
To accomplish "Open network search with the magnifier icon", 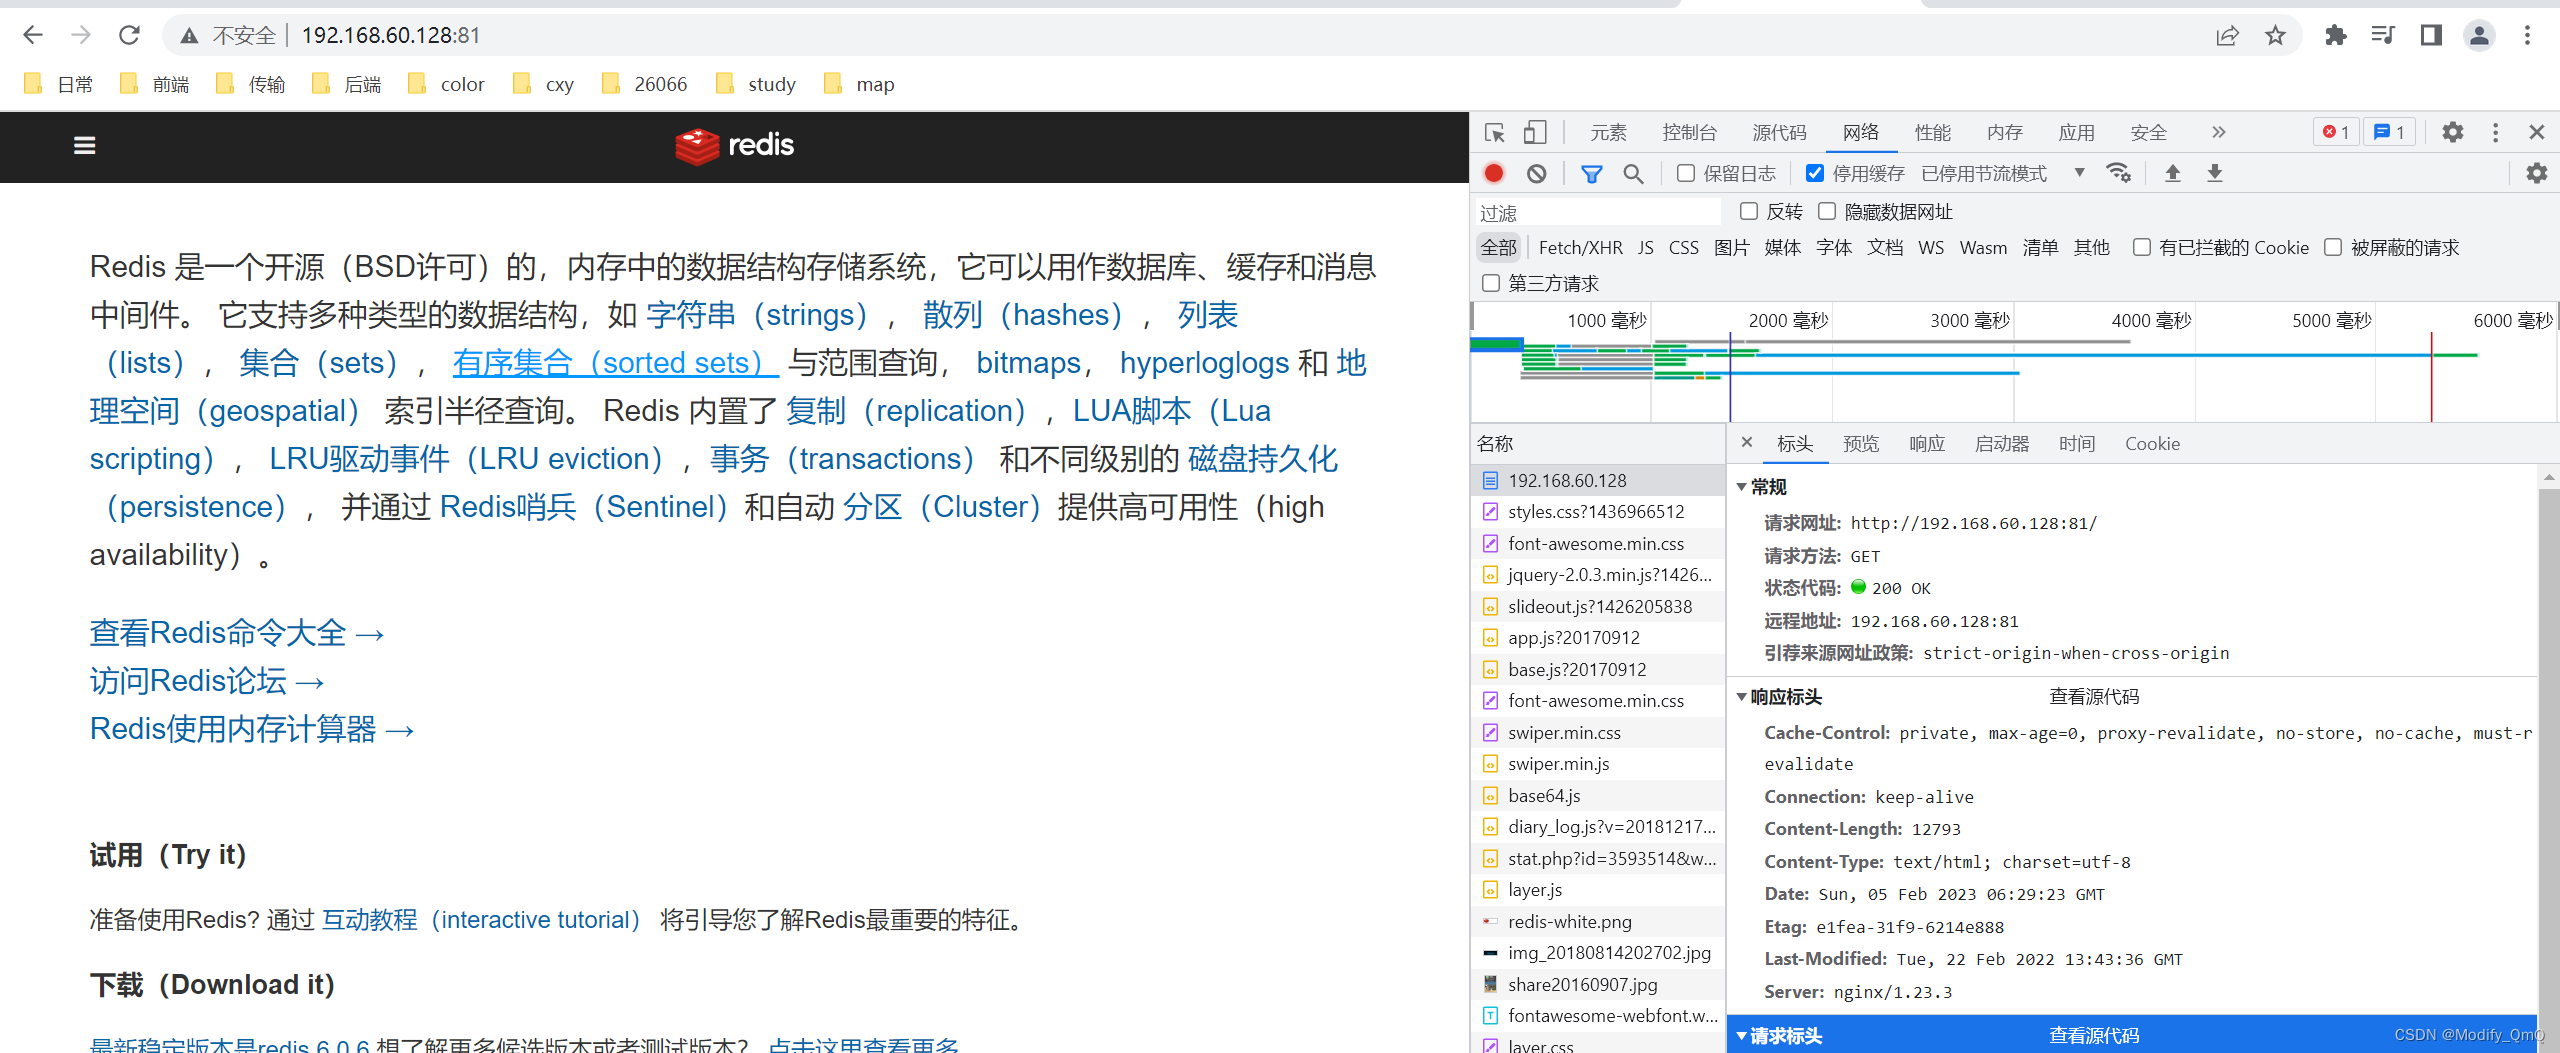I will [x=1633, y=174].
